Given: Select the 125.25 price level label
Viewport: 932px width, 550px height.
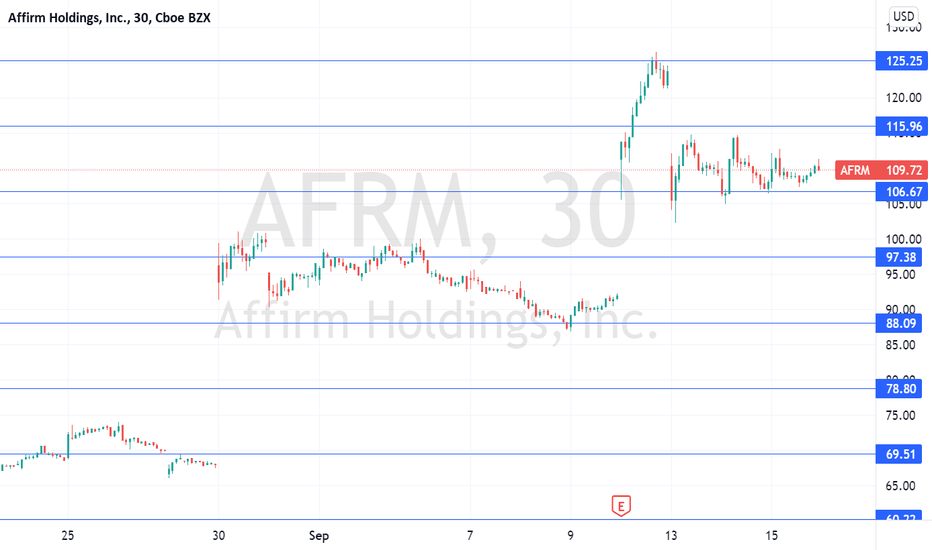Looking at the screenshot, I should pyautogui.click(x=901, y=61).
